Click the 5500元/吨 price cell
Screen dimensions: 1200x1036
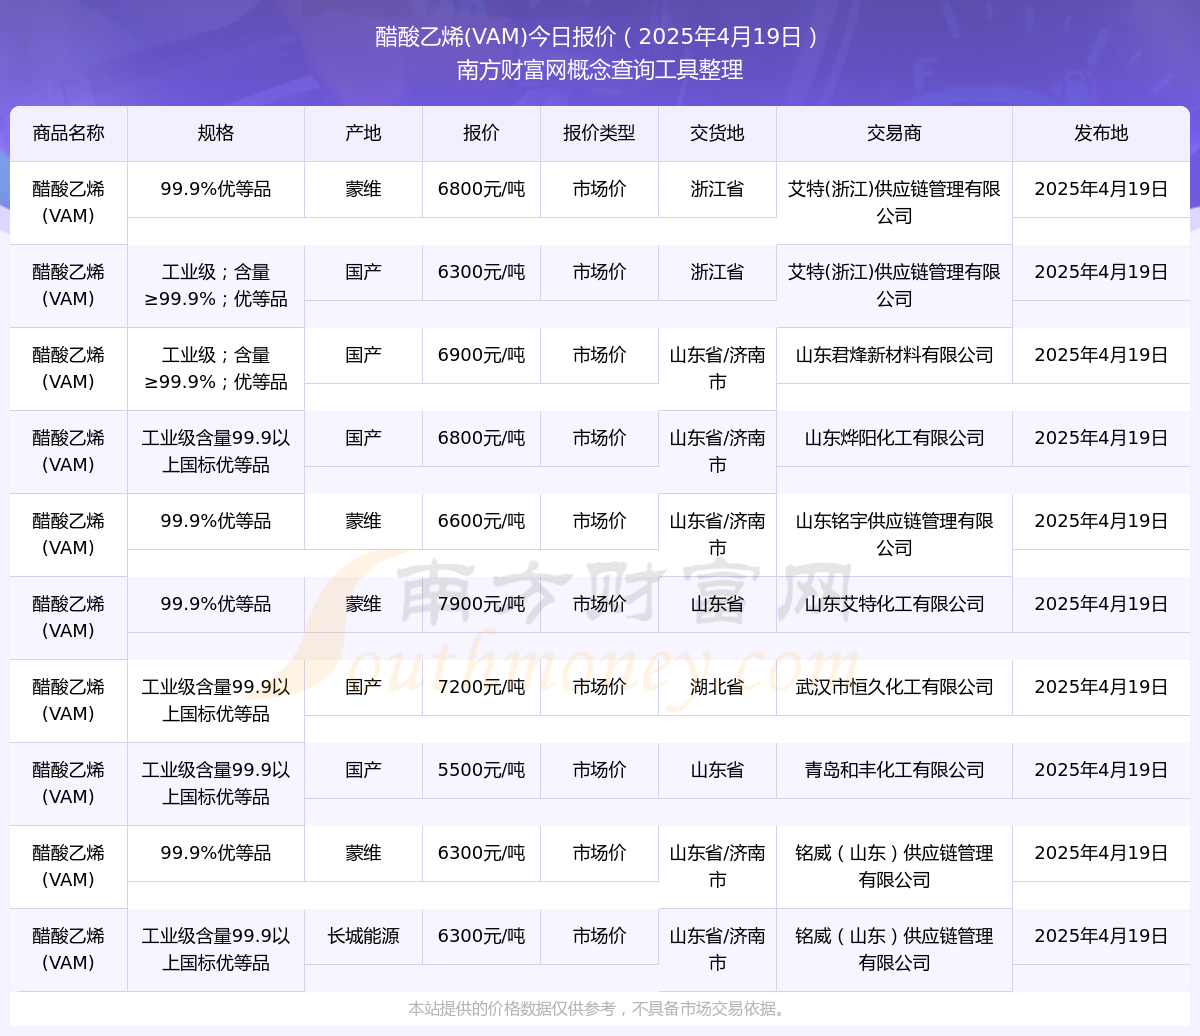click(x=481, y=770)
